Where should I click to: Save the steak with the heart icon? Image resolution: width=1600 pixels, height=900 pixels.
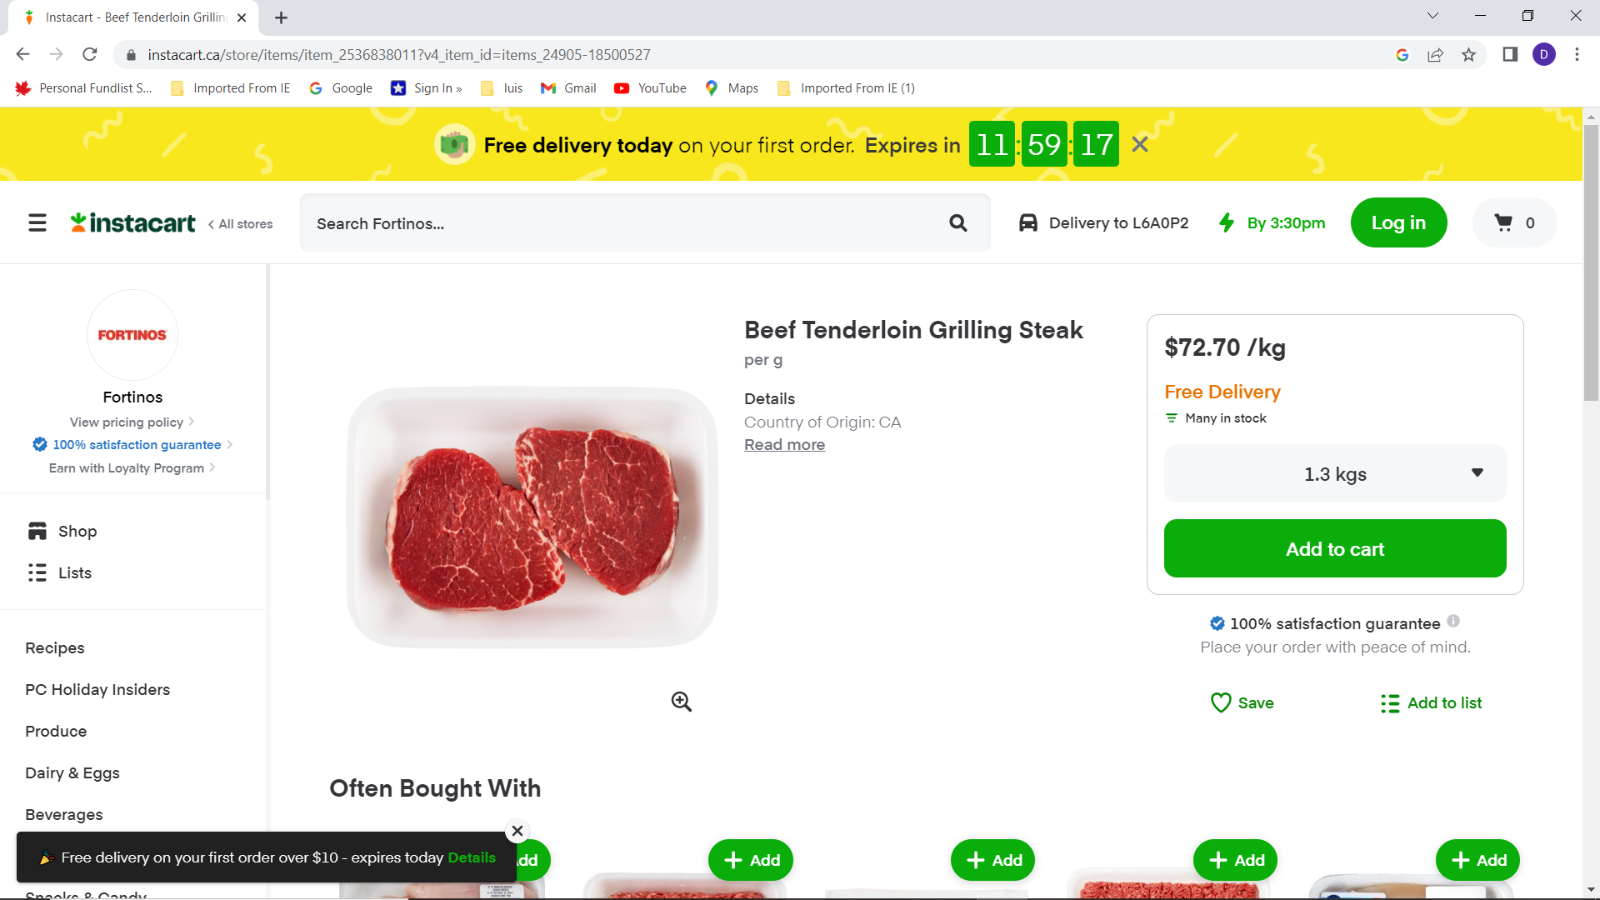pyautogui.click(x=1242, y=703)
